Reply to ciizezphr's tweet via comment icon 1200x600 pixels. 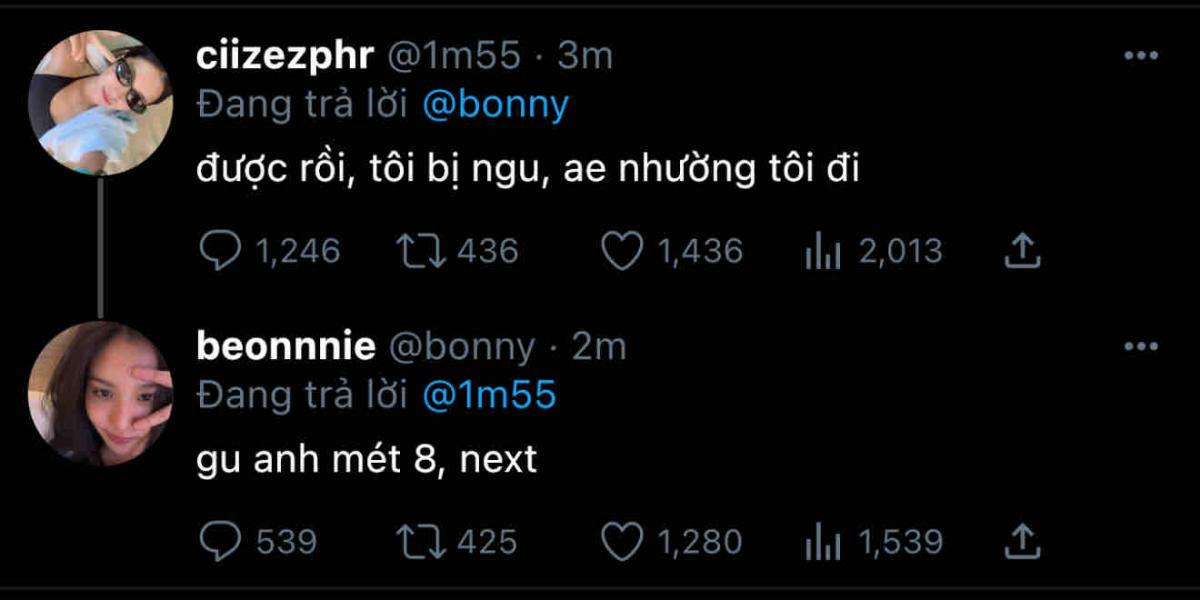tap(219, 251)
